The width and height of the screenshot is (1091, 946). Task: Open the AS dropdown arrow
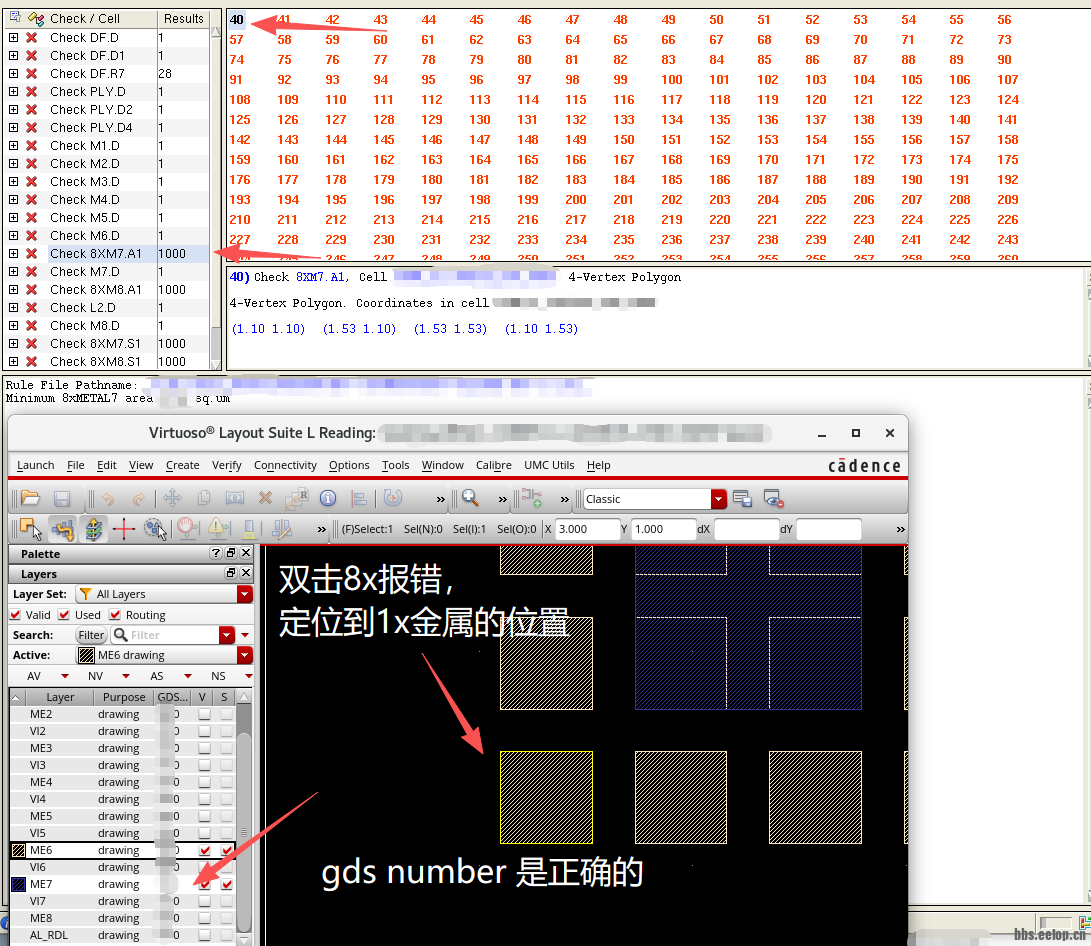tap(188, 676)
